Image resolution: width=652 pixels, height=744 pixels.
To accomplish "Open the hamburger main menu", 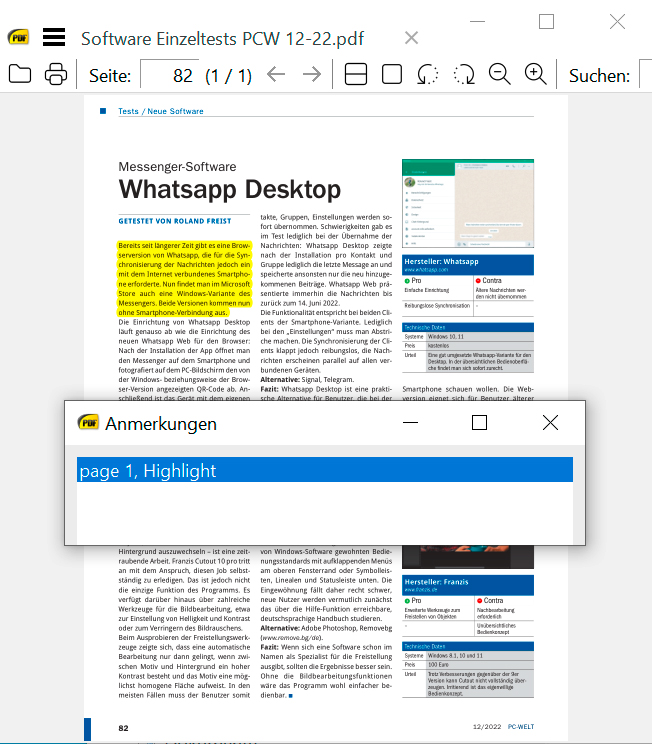I will click(54, 37).
